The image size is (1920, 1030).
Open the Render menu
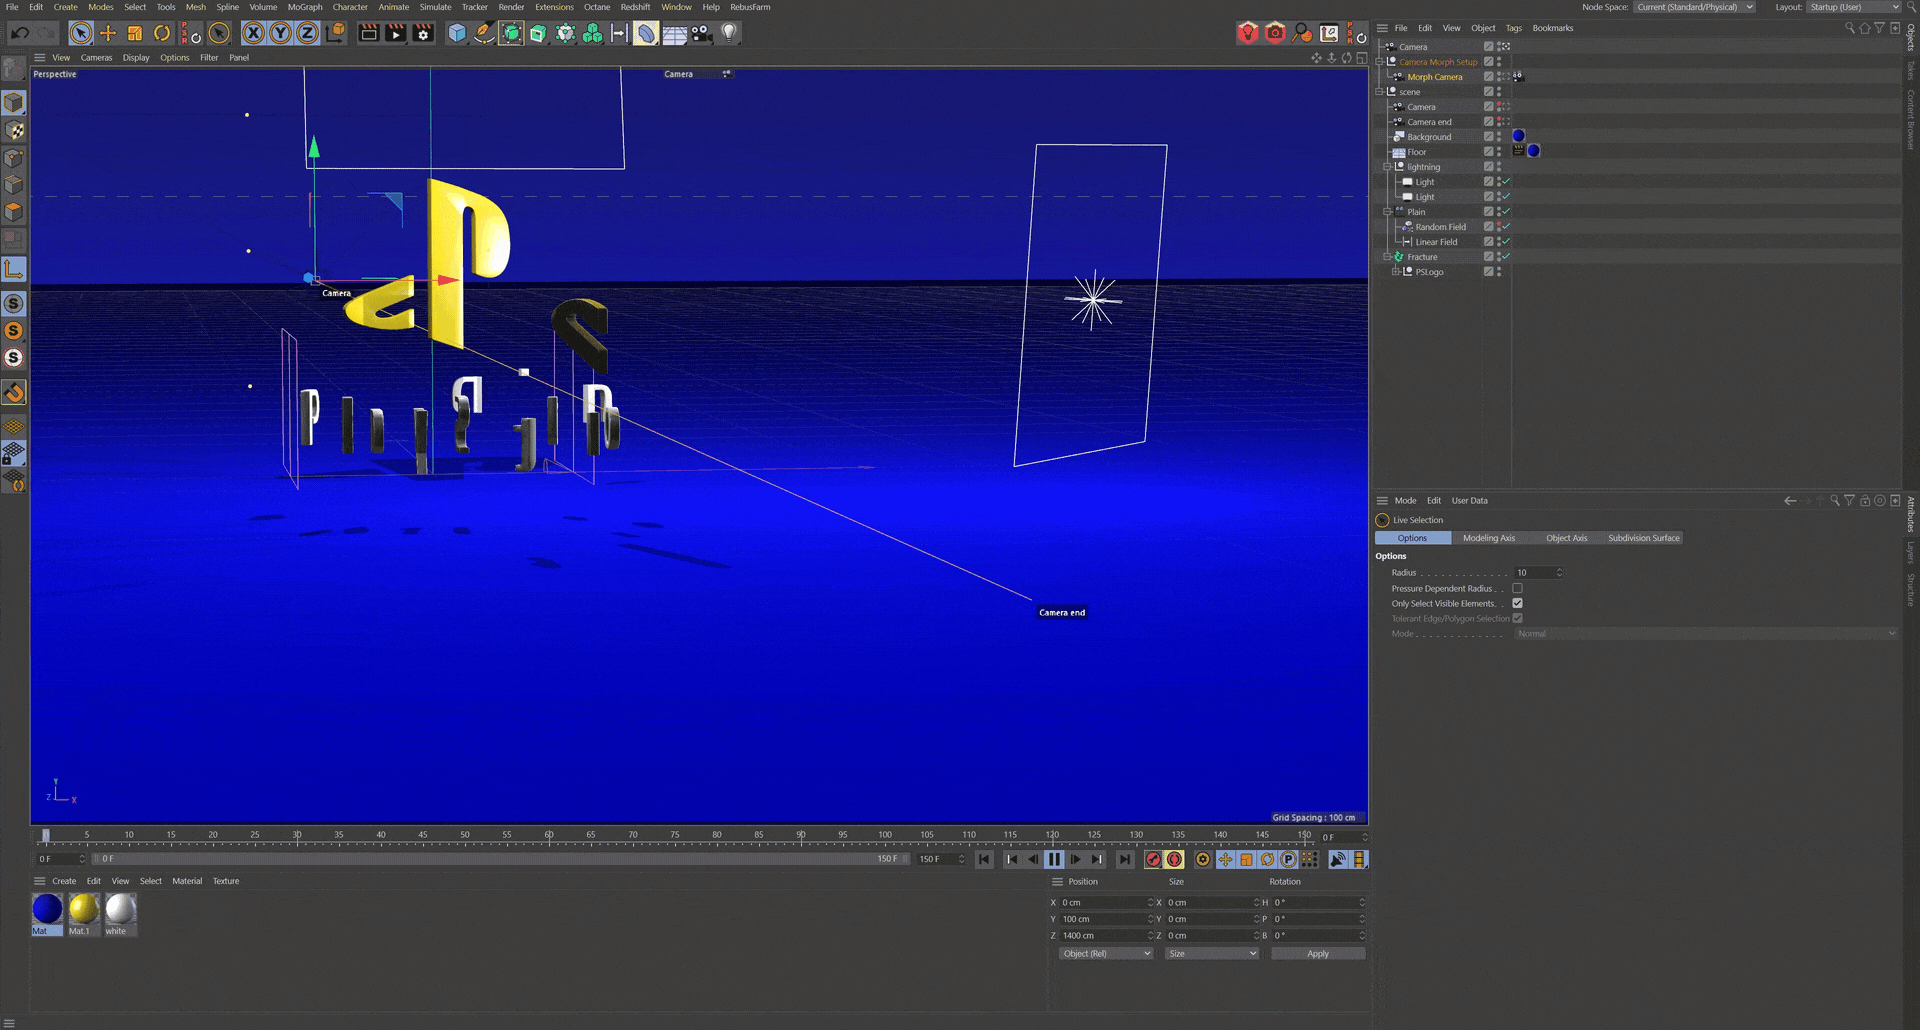[x=511, y=7]
